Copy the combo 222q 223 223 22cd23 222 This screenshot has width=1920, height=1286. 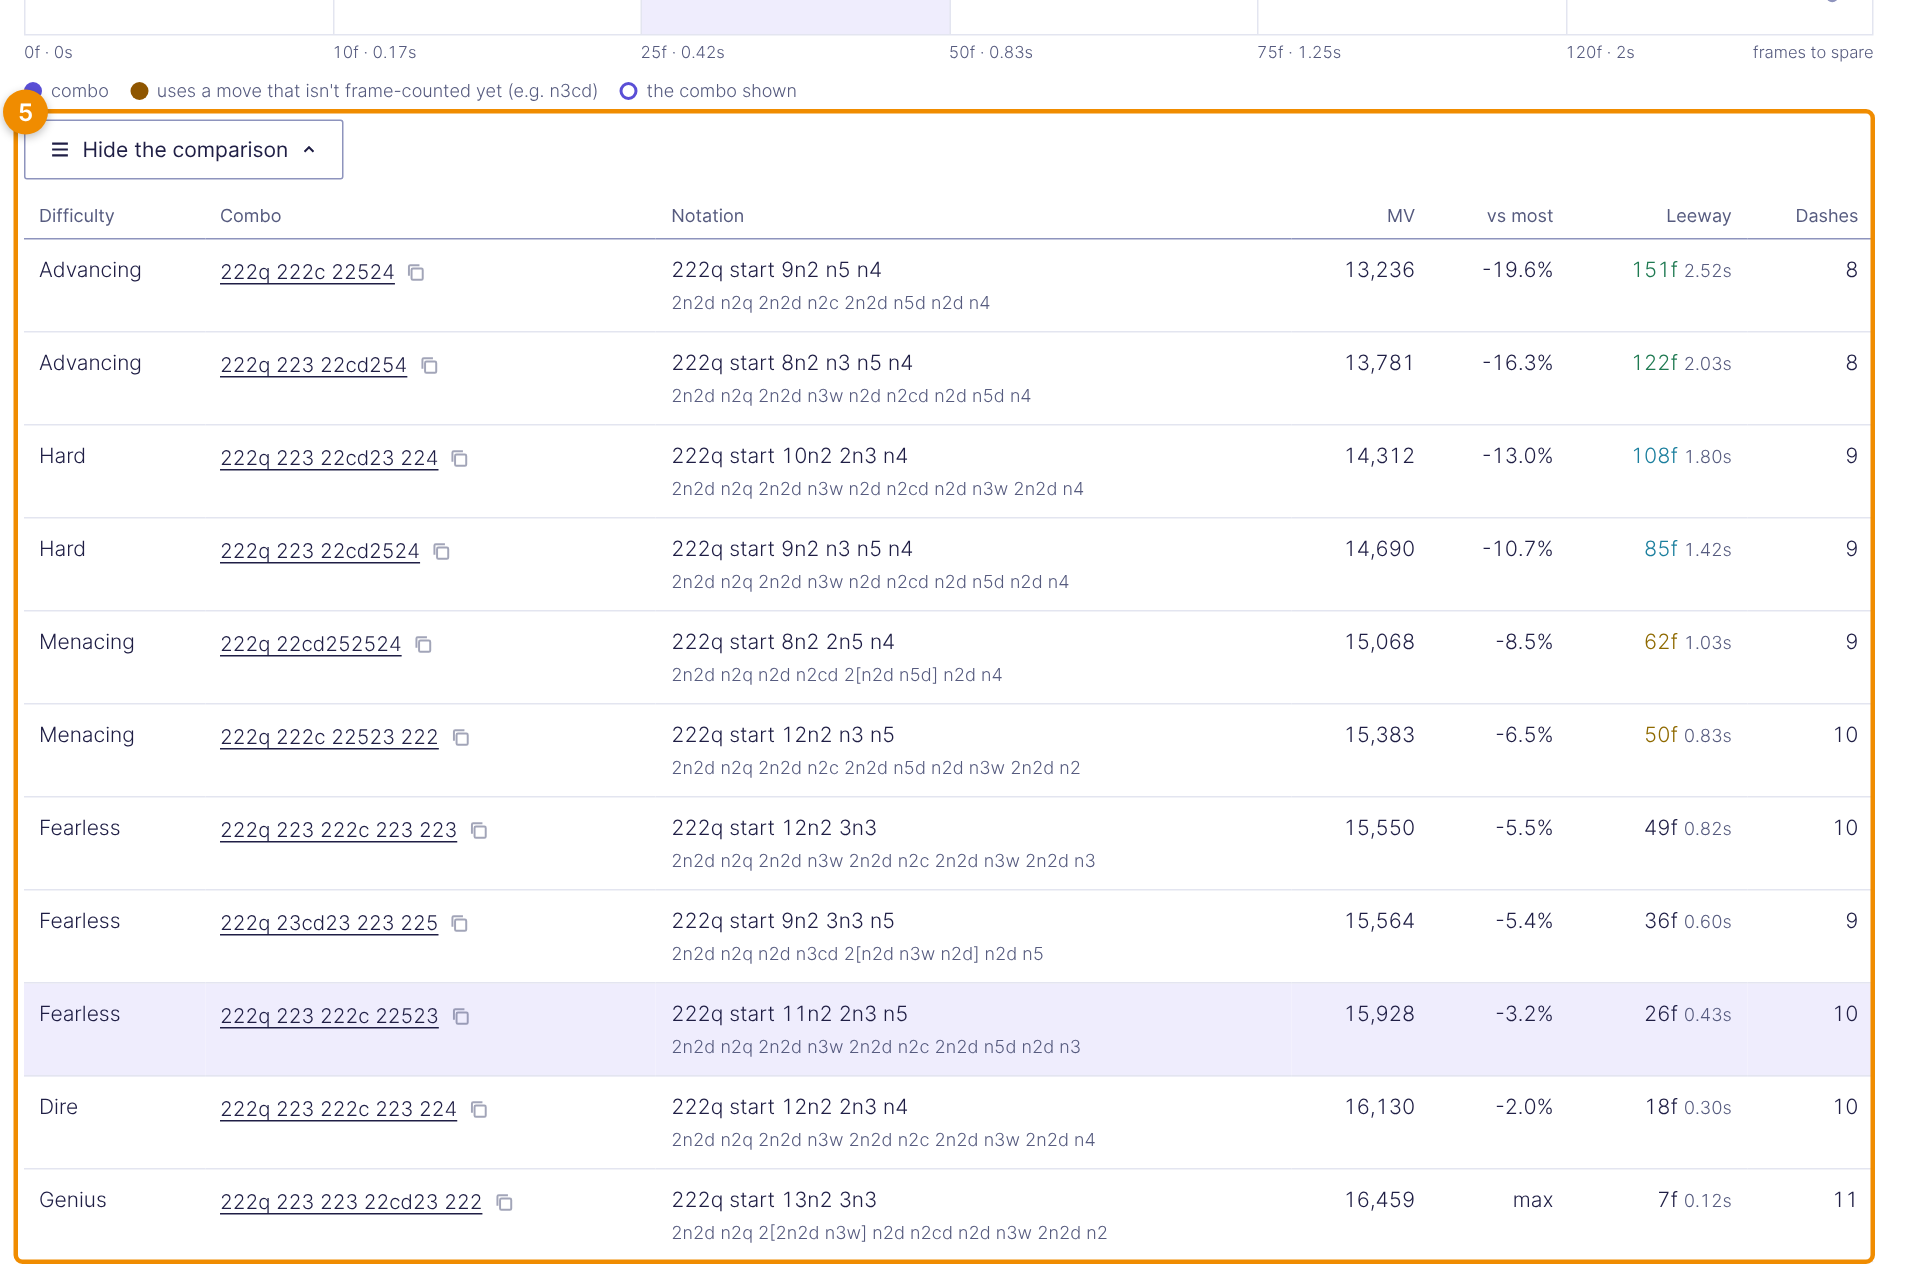[x=505, y=1203]
